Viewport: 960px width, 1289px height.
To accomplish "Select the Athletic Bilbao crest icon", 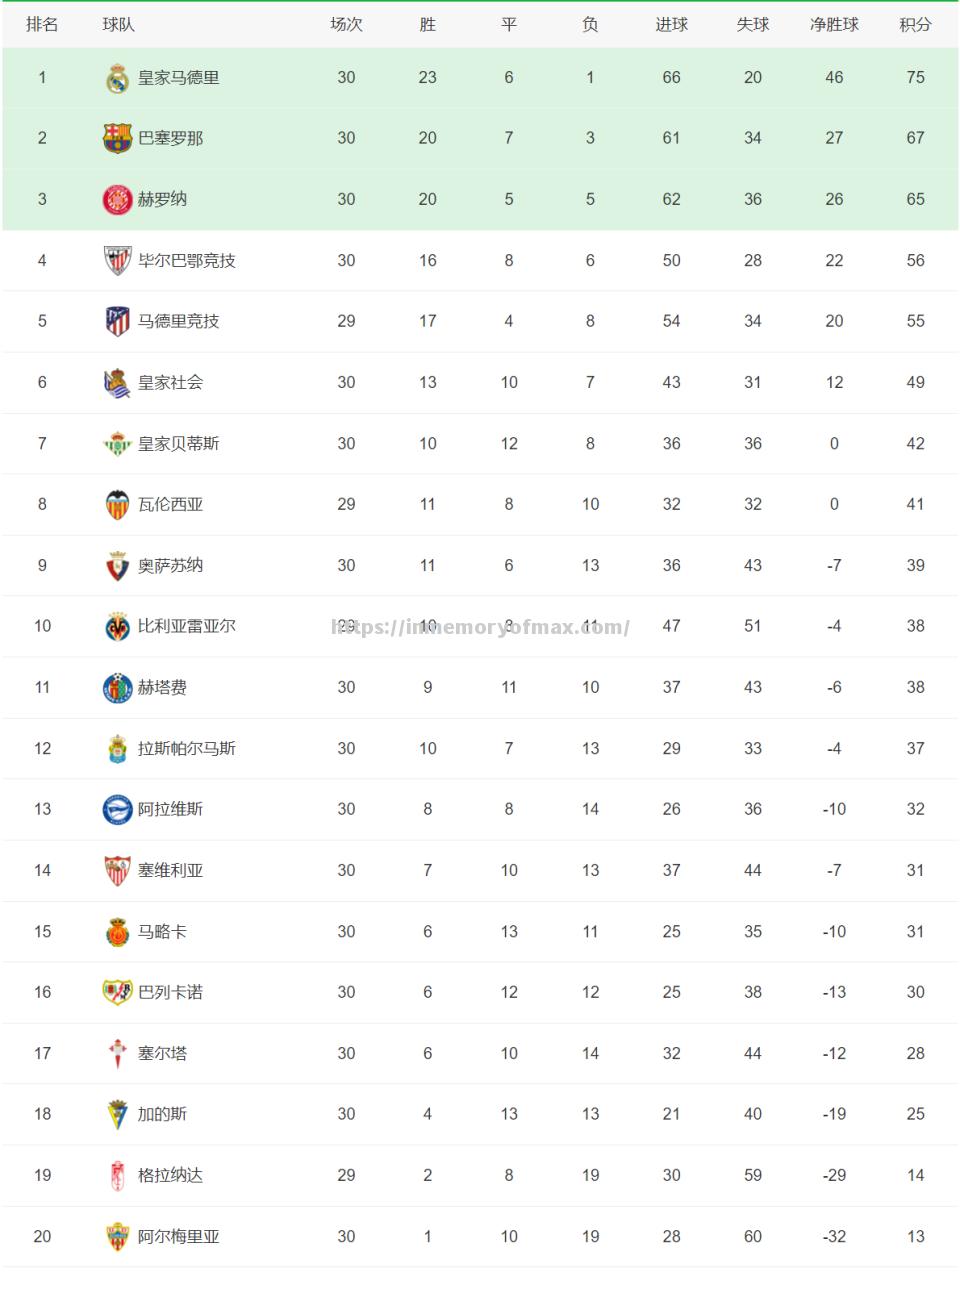I will (117, 261).
